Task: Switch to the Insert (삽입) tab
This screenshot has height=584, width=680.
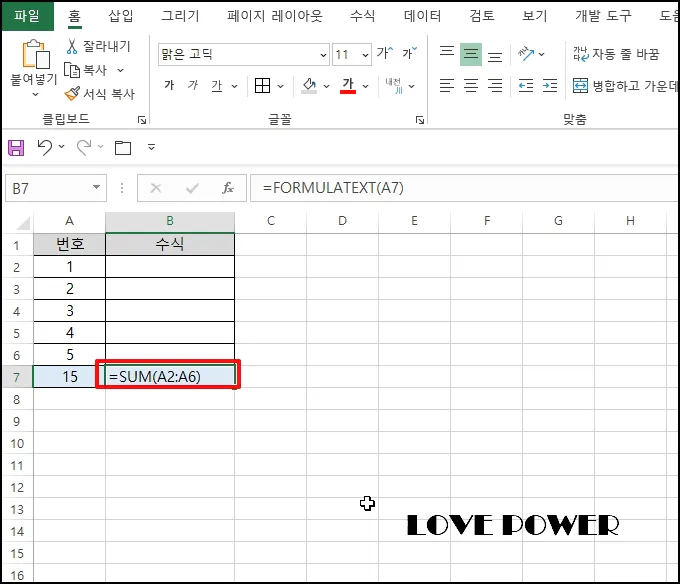Action: pos(121,16)
